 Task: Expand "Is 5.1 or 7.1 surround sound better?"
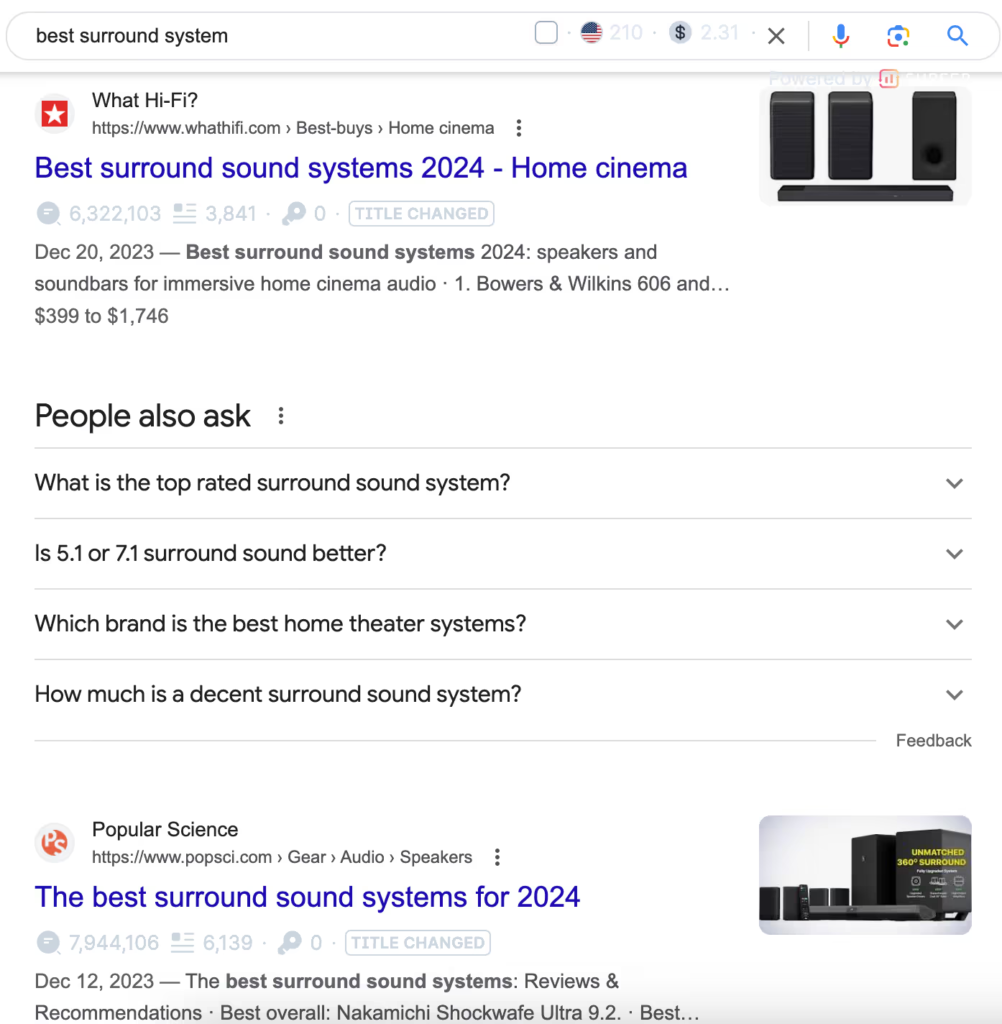503,554
